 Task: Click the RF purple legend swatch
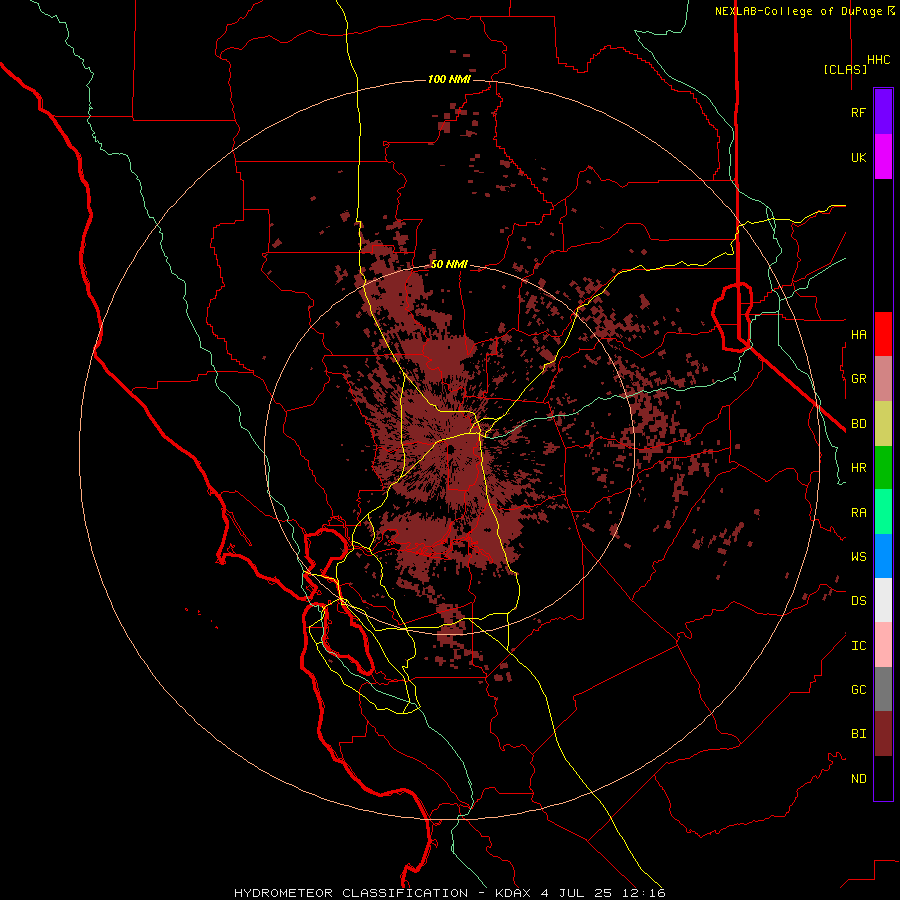(883, 112)
